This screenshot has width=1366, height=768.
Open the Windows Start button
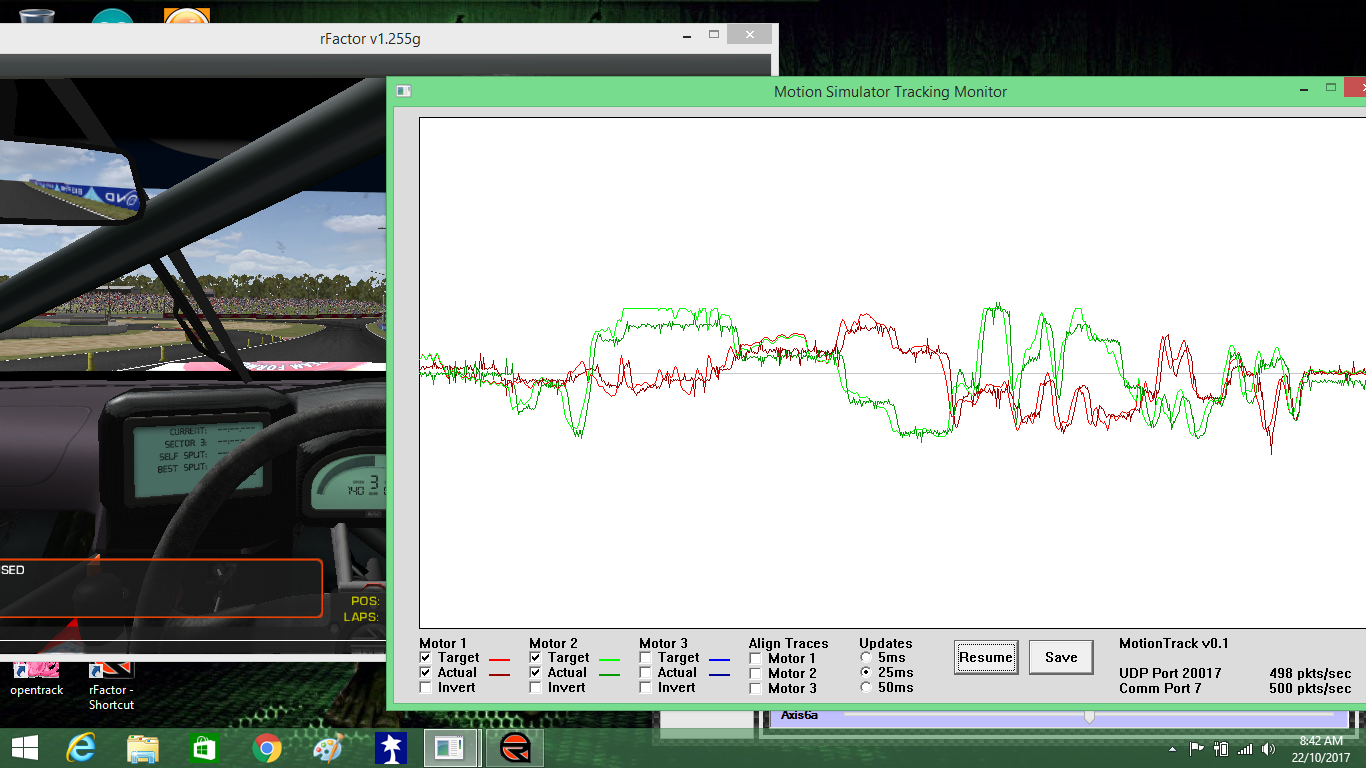point(25,748)
